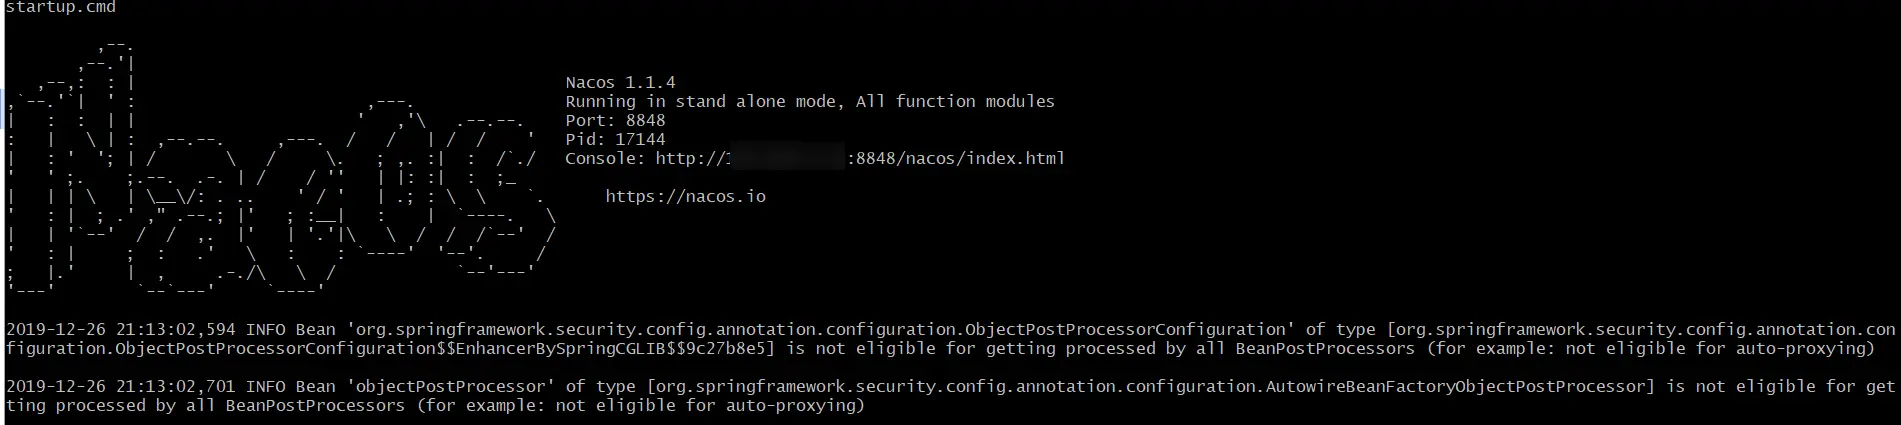
Task: Click the second INFO log level label
Action: [x=266, y=386]
